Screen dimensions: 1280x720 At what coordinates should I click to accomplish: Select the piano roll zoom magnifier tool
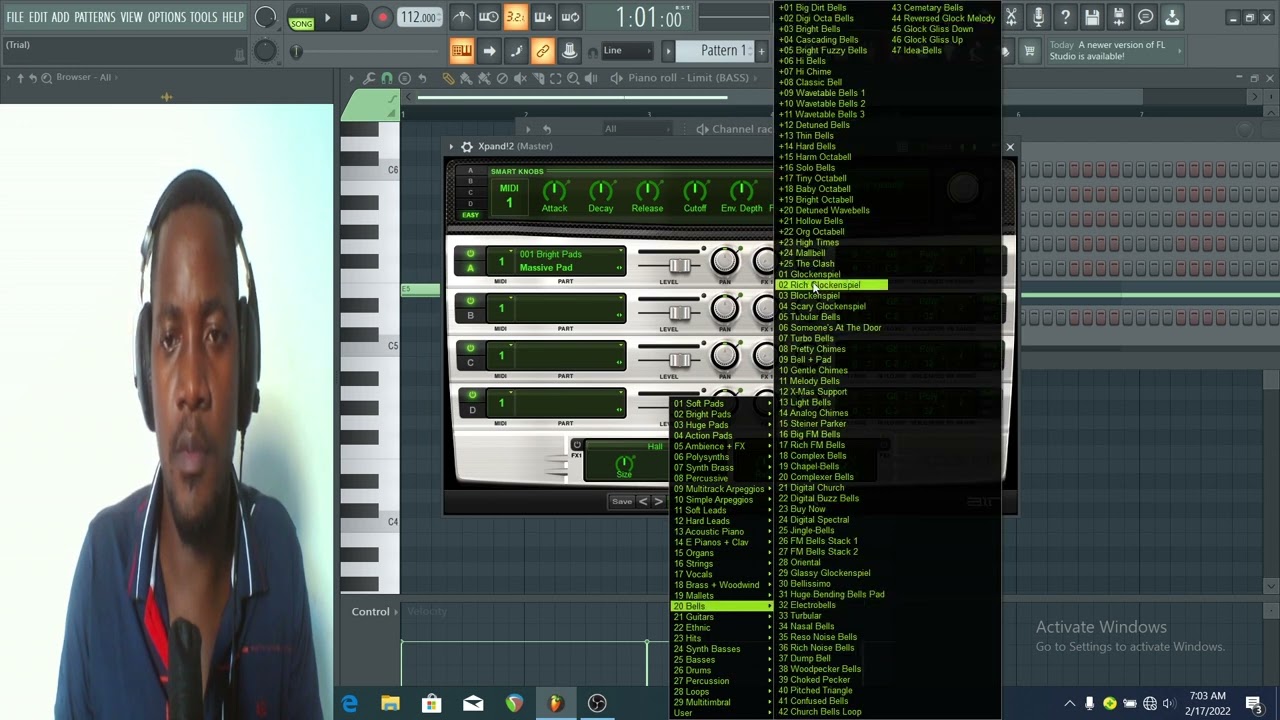coord(574,78)
